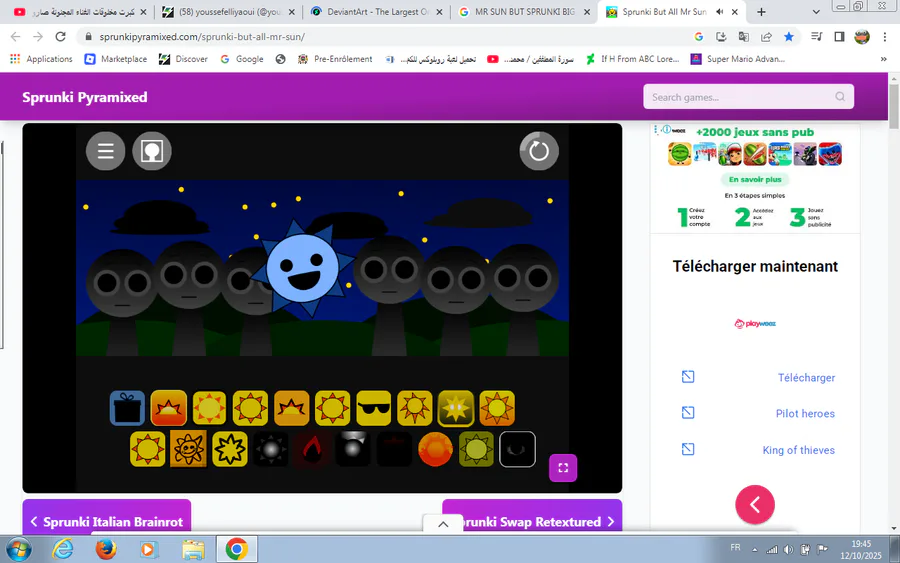Toggle the Chrome side panel
900x563 pixels.
(839, 36)
